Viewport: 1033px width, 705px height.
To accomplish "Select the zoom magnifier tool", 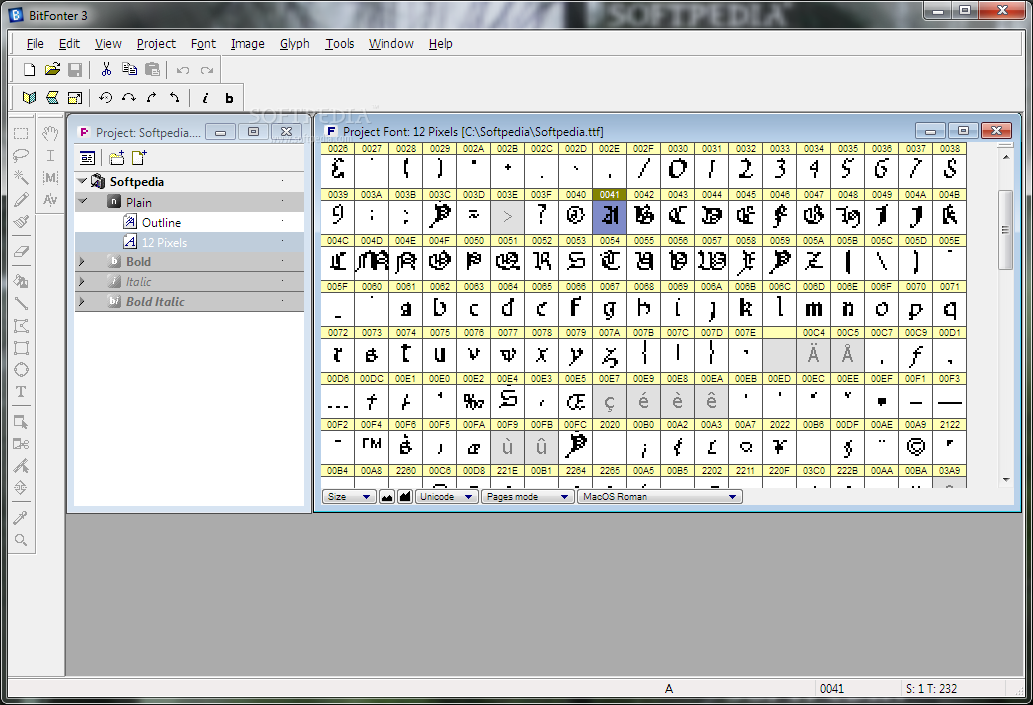I will [x=21, y=540].
